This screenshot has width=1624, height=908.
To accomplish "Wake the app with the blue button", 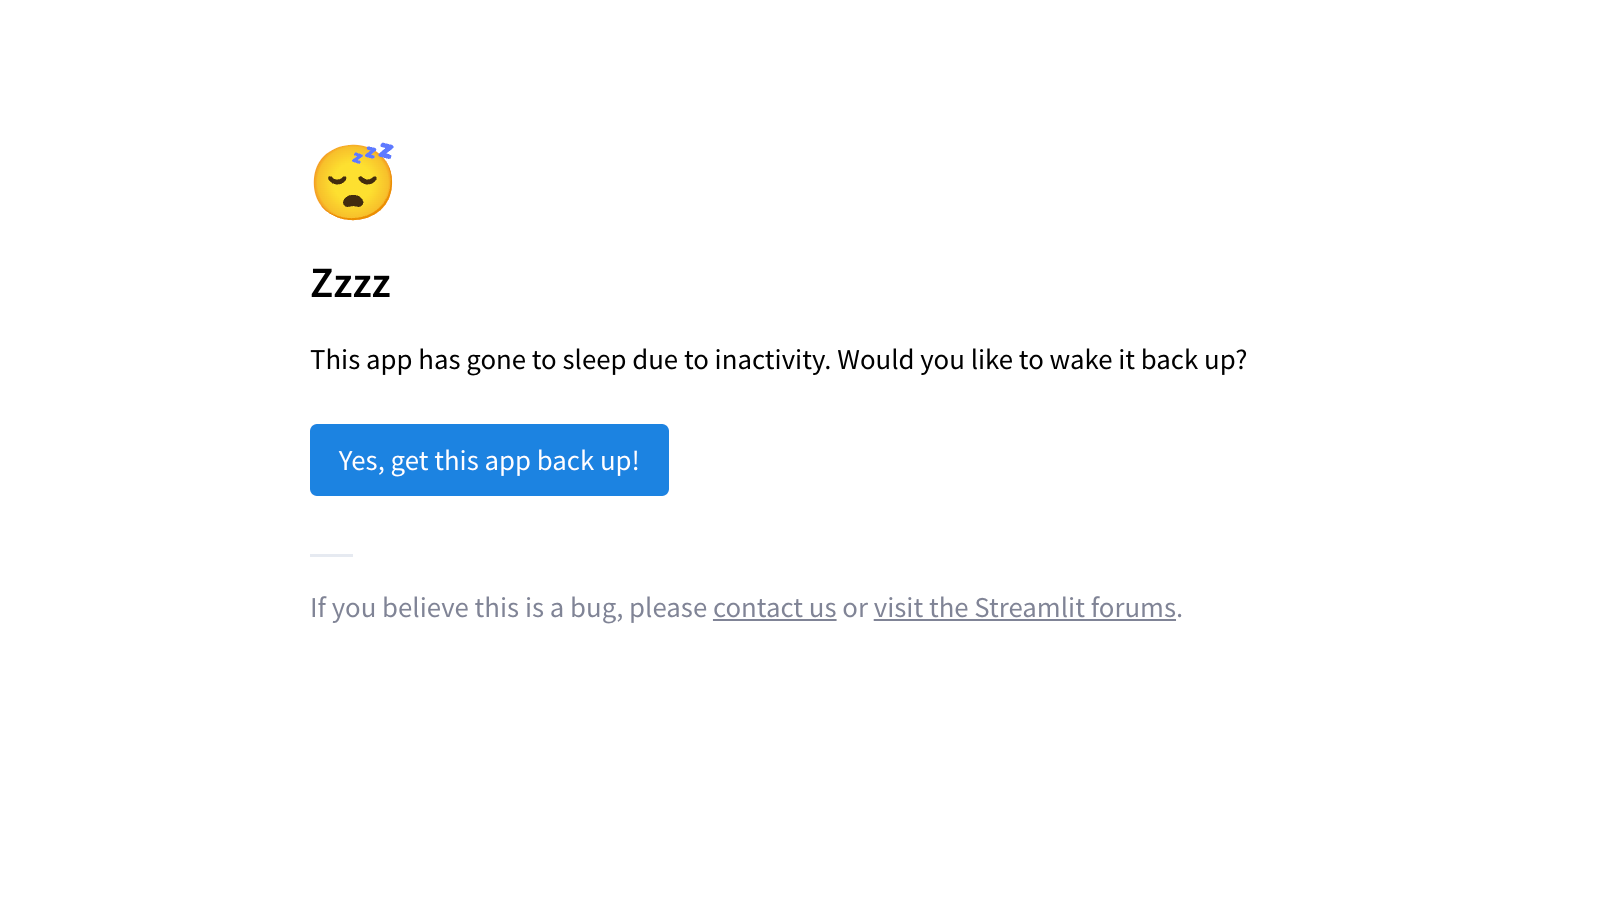I will 489,460.
